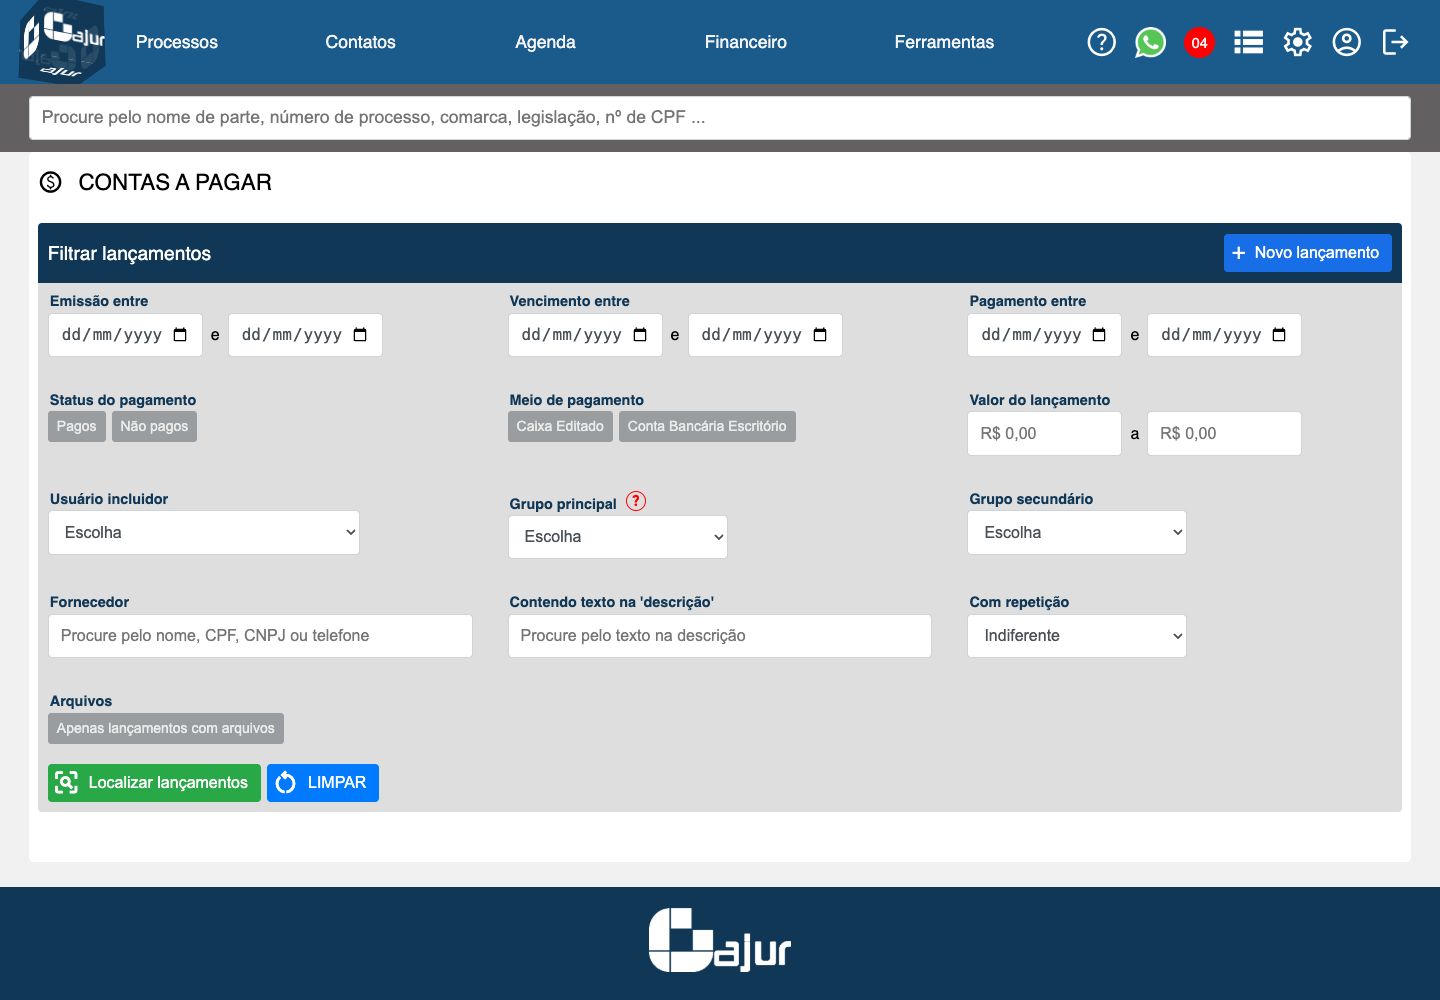1440x1000 pixels.
Task: Click the Fornecedor search field
Action: coord(260,636)
